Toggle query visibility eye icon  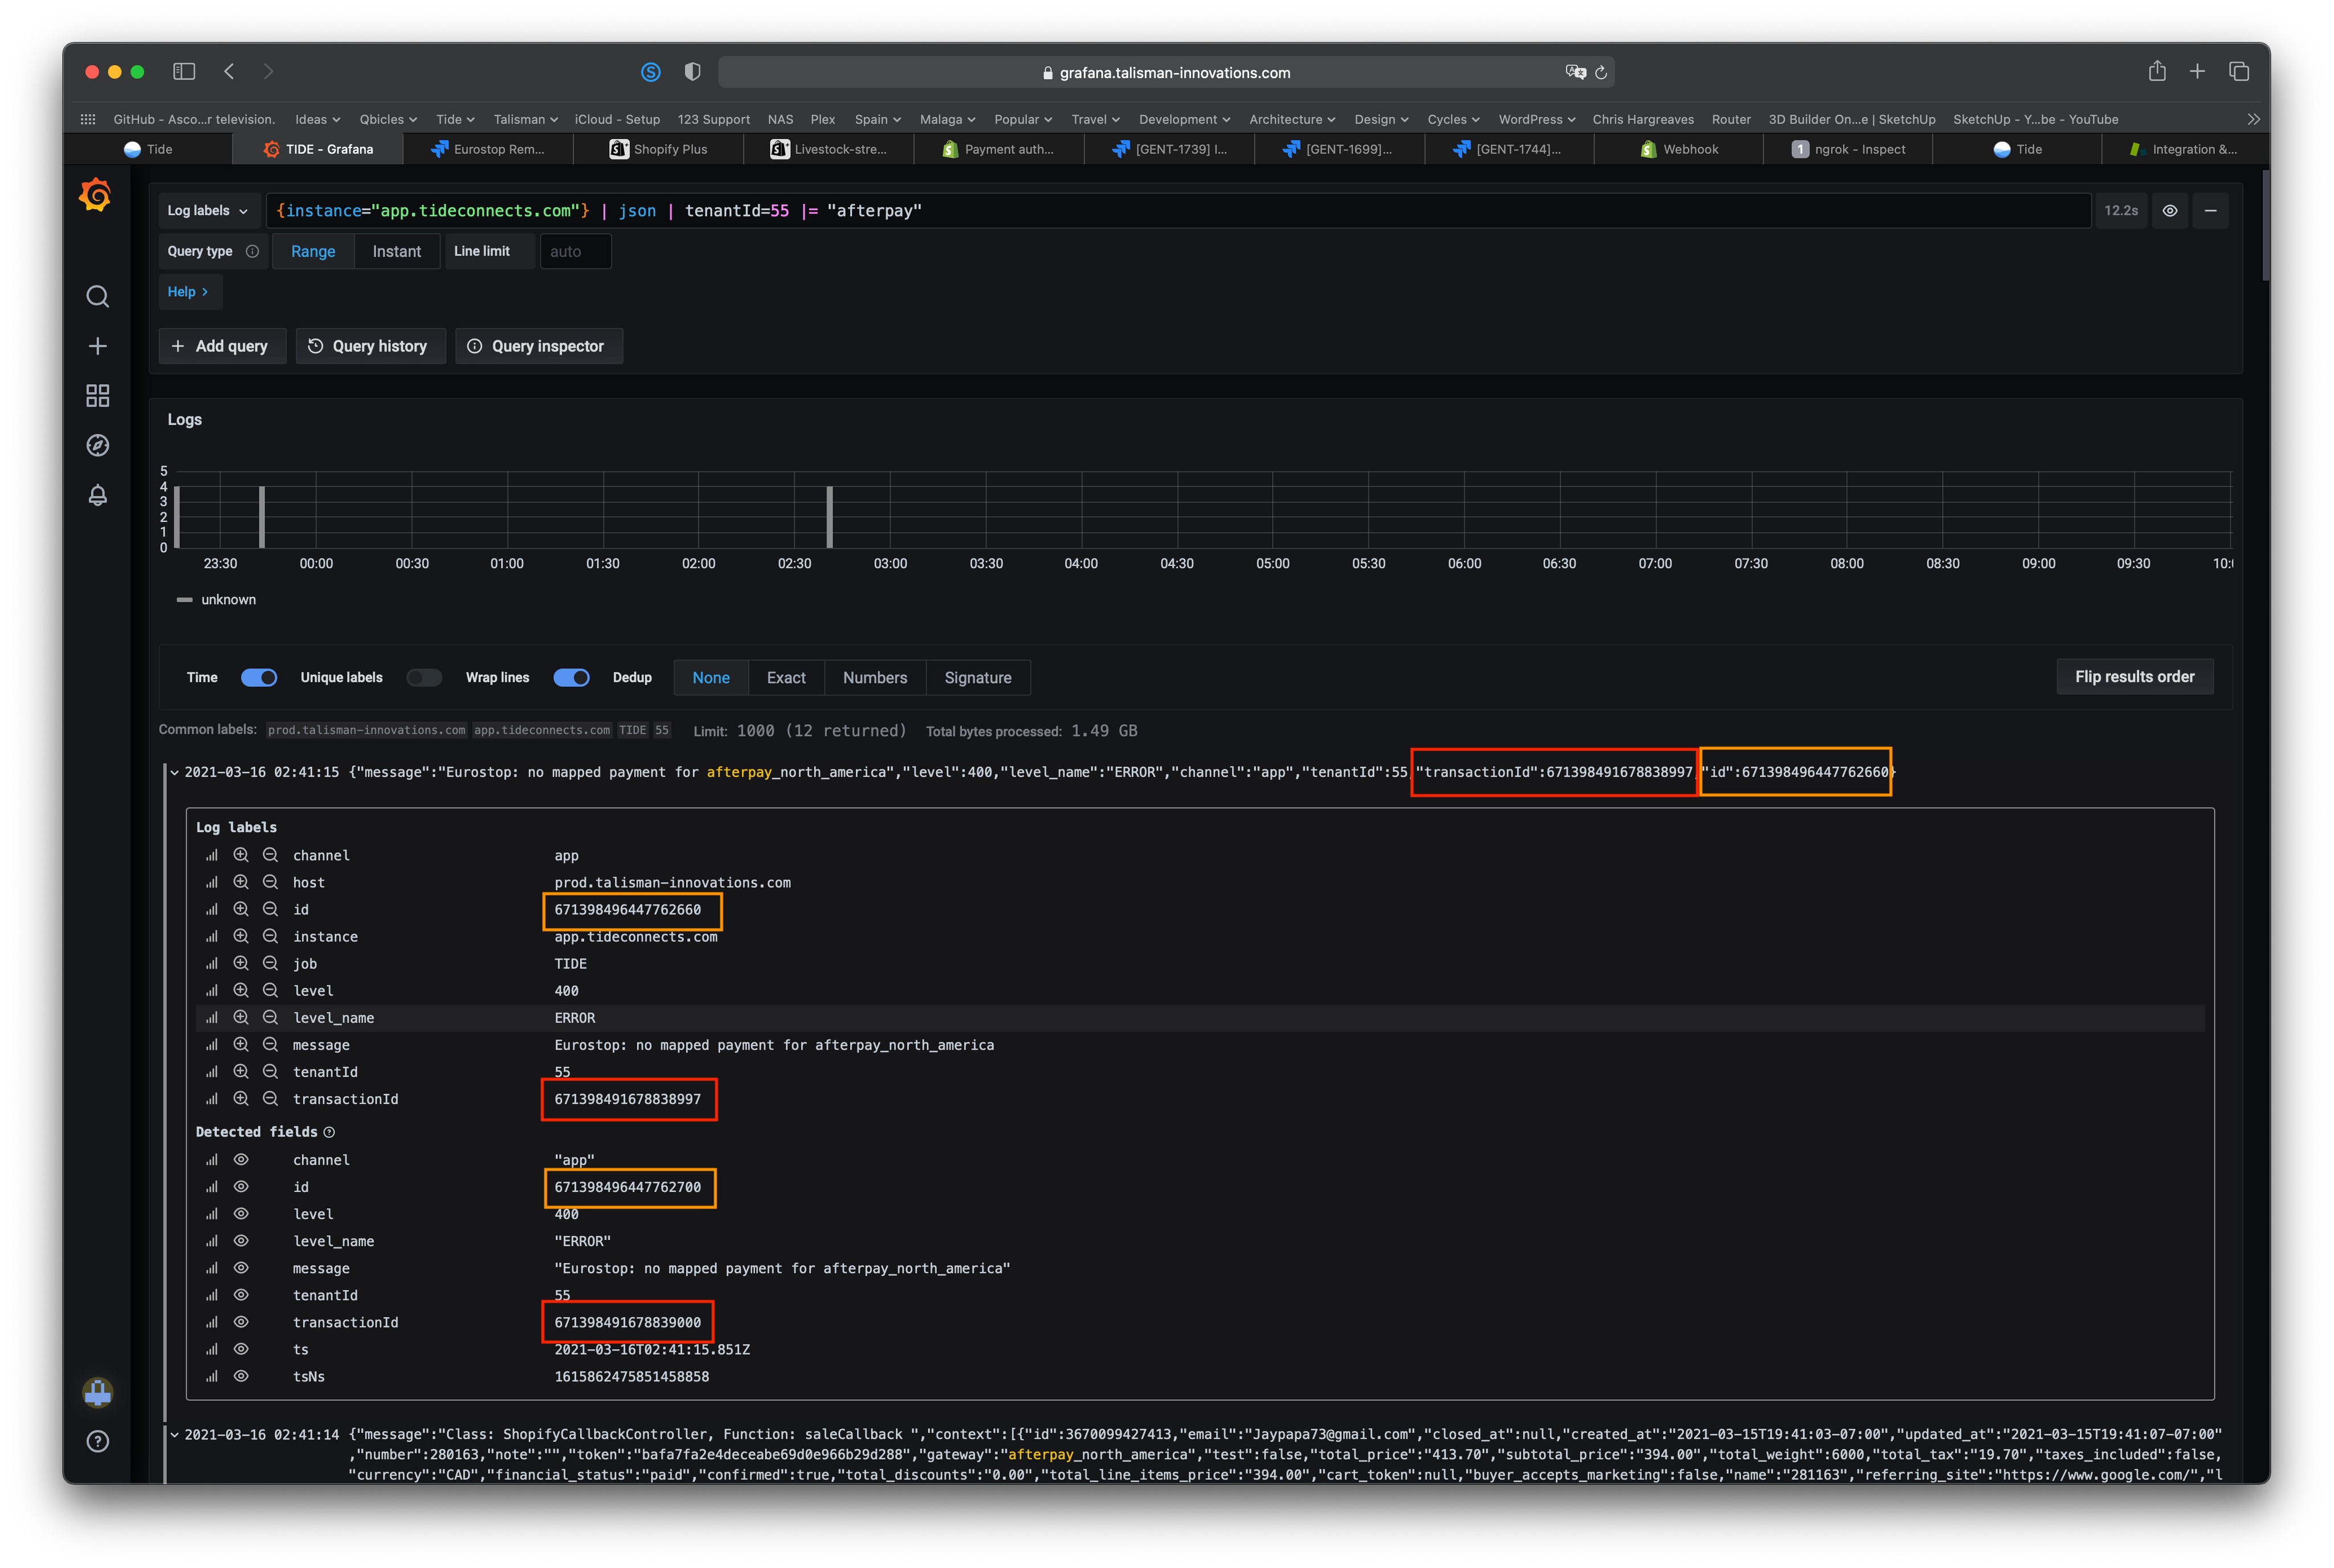pos(2170,211)
